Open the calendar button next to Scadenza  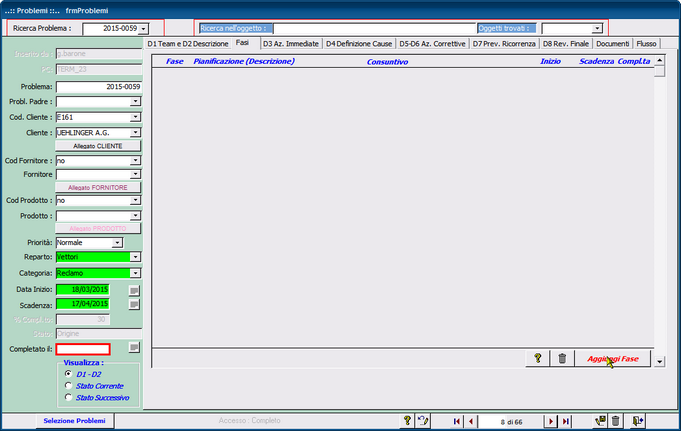[134, 304]
